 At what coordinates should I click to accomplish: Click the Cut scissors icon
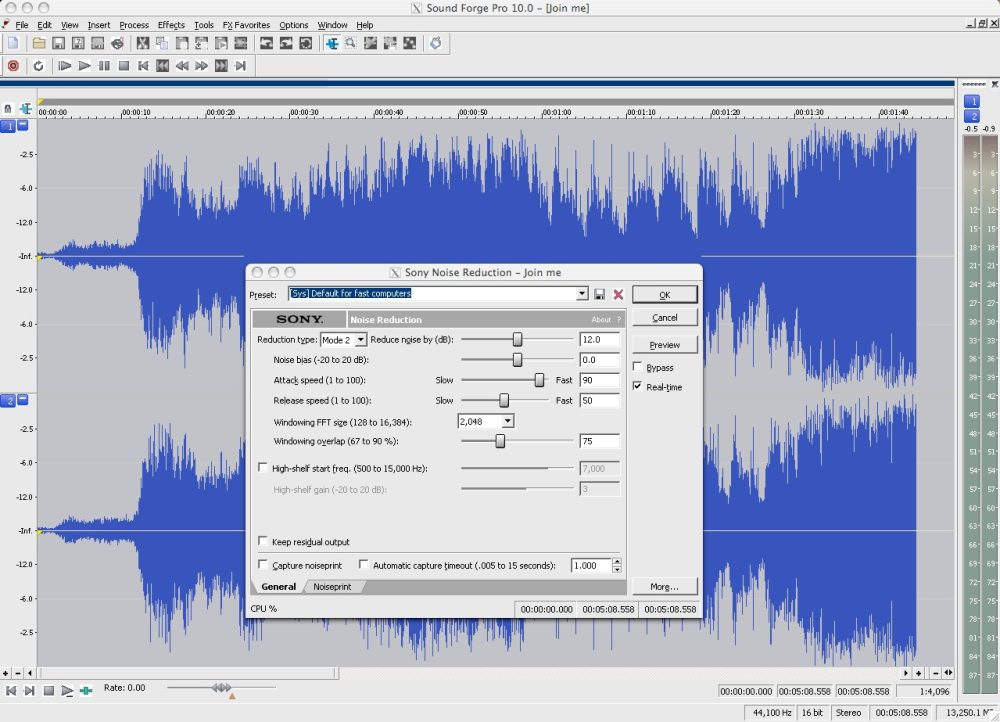tap(143, 43)
